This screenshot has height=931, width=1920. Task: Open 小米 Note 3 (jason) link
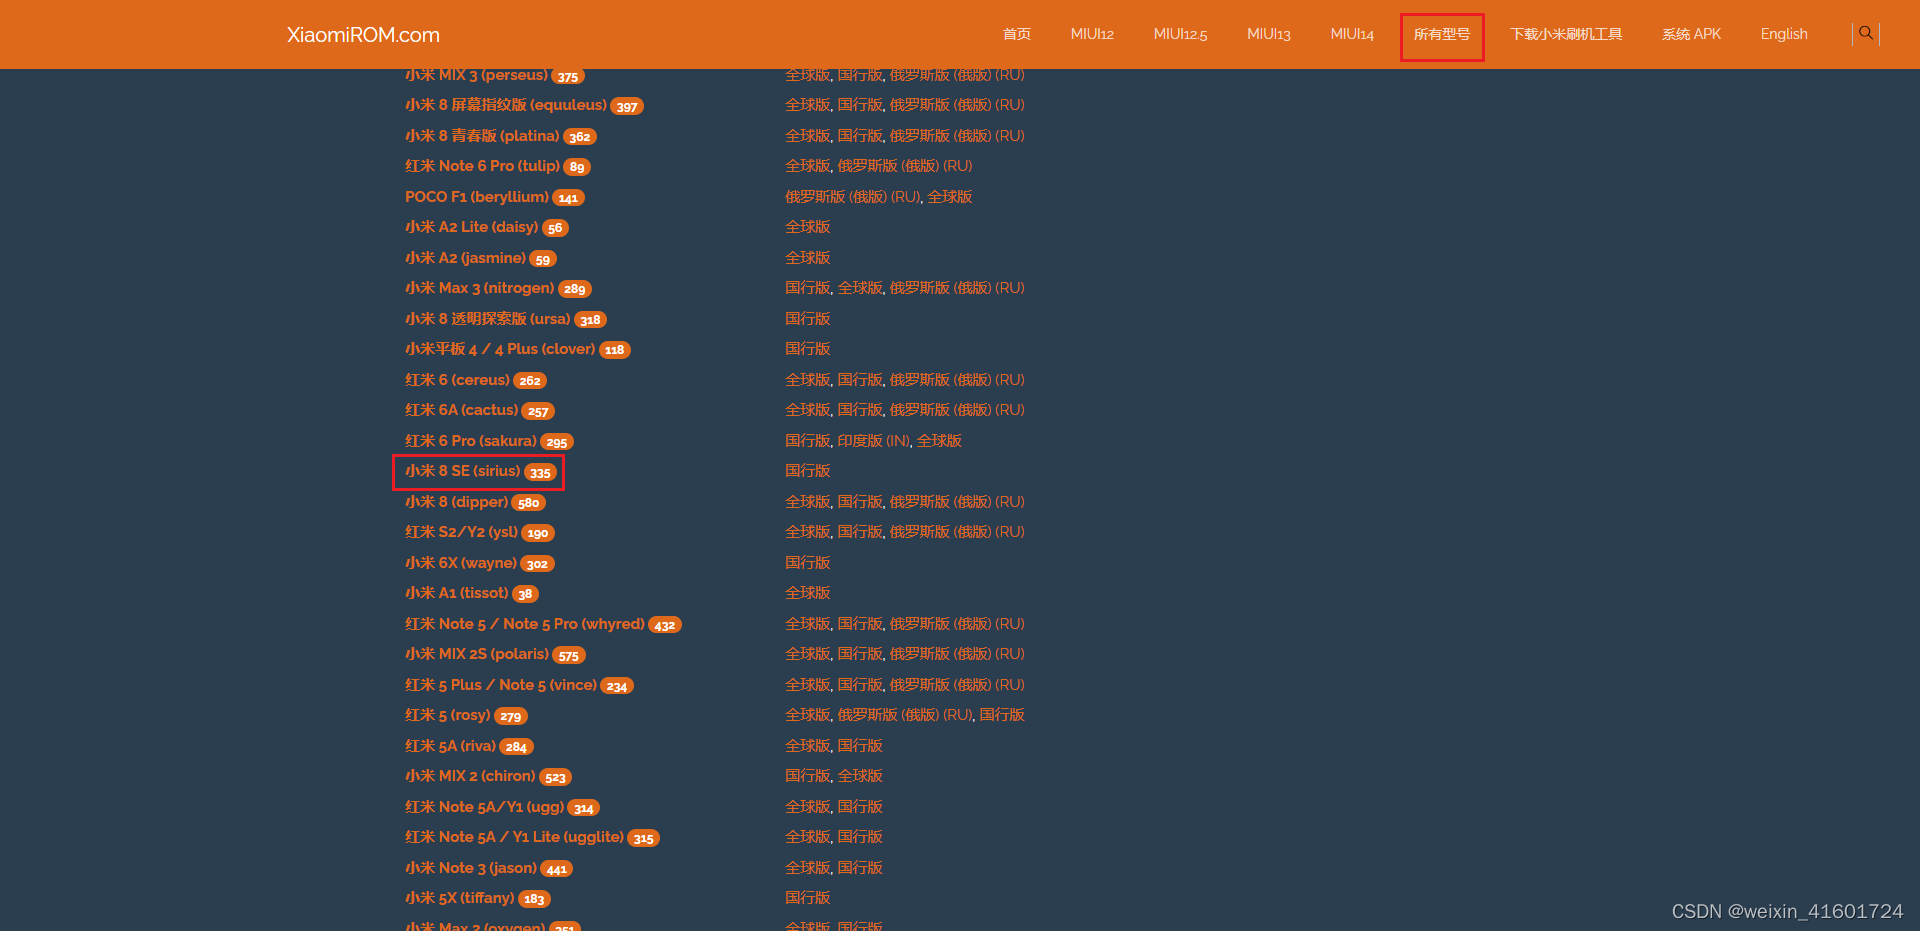[471, 868]
